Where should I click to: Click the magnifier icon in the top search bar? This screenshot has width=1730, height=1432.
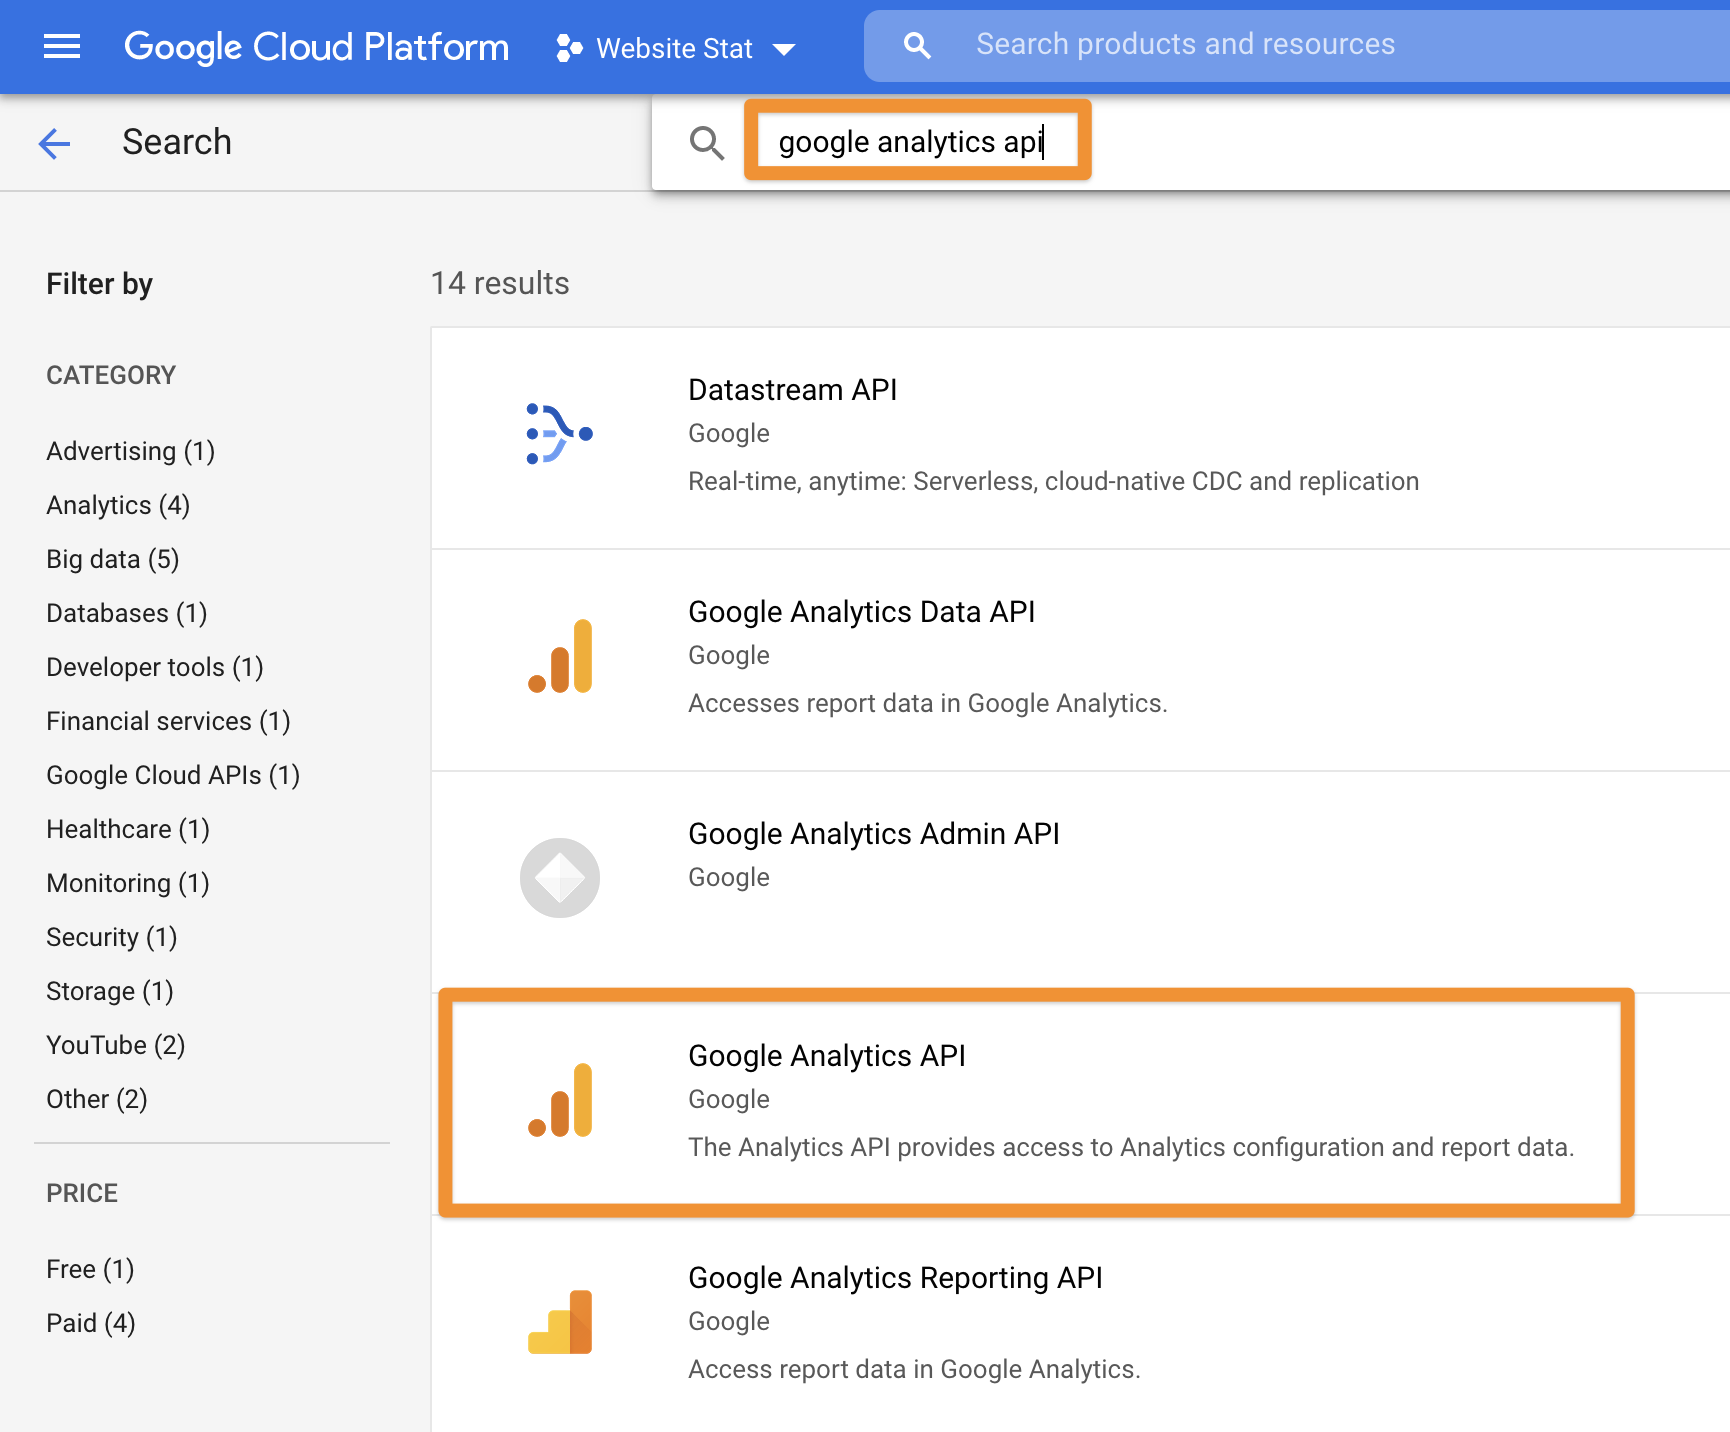pos(917,44)
